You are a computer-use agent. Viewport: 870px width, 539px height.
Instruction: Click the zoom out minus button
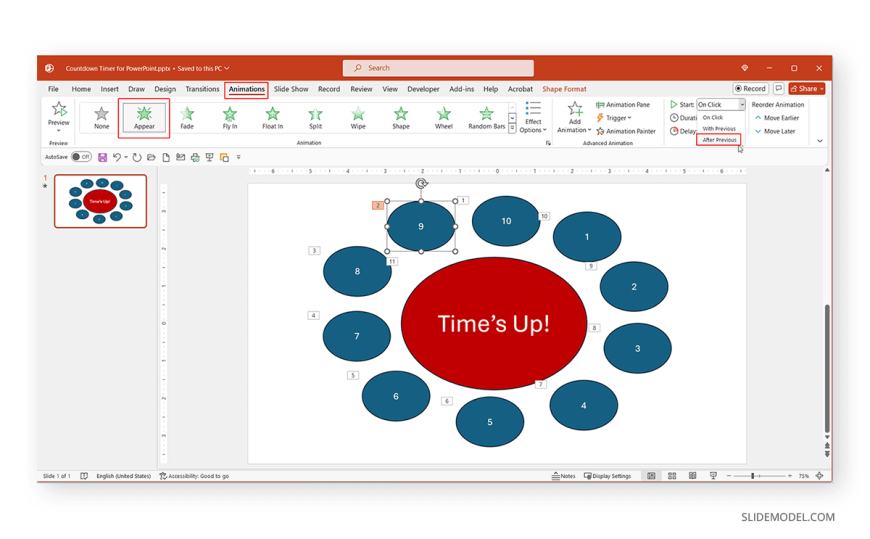tap(729, 476)
